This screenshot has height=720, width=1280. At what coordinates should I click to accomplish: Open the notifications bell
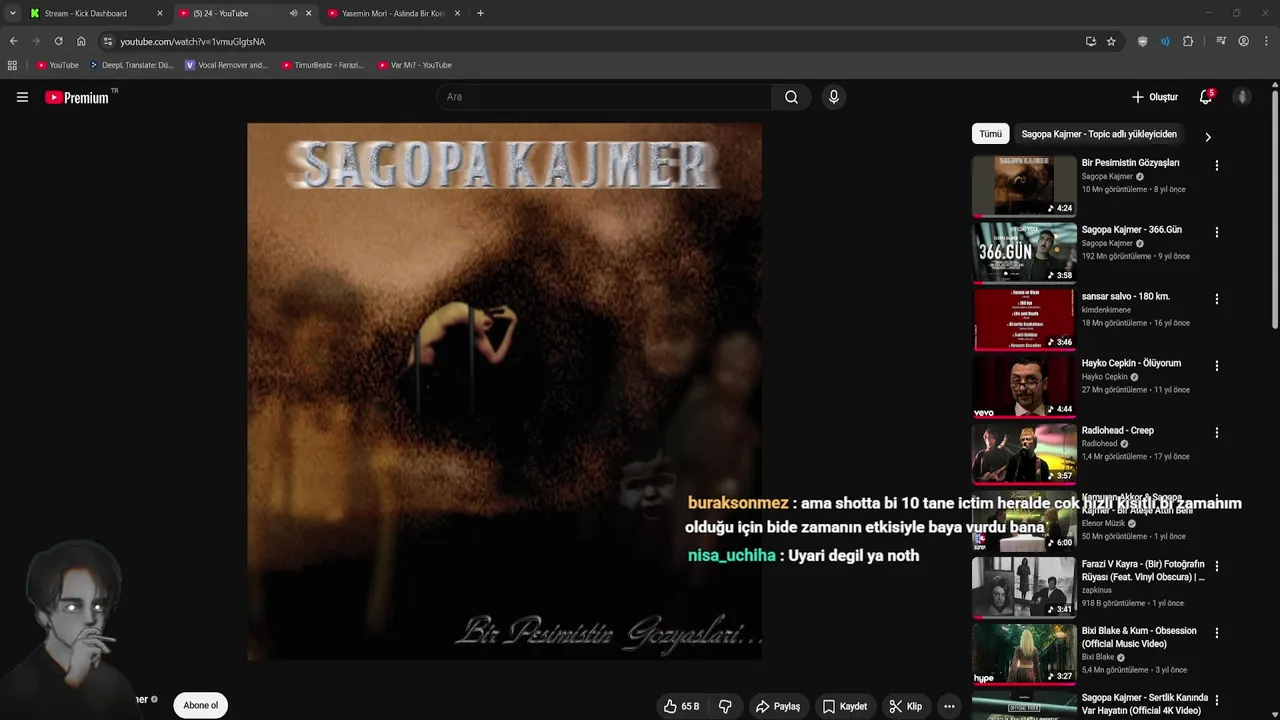pos(1205,97)
